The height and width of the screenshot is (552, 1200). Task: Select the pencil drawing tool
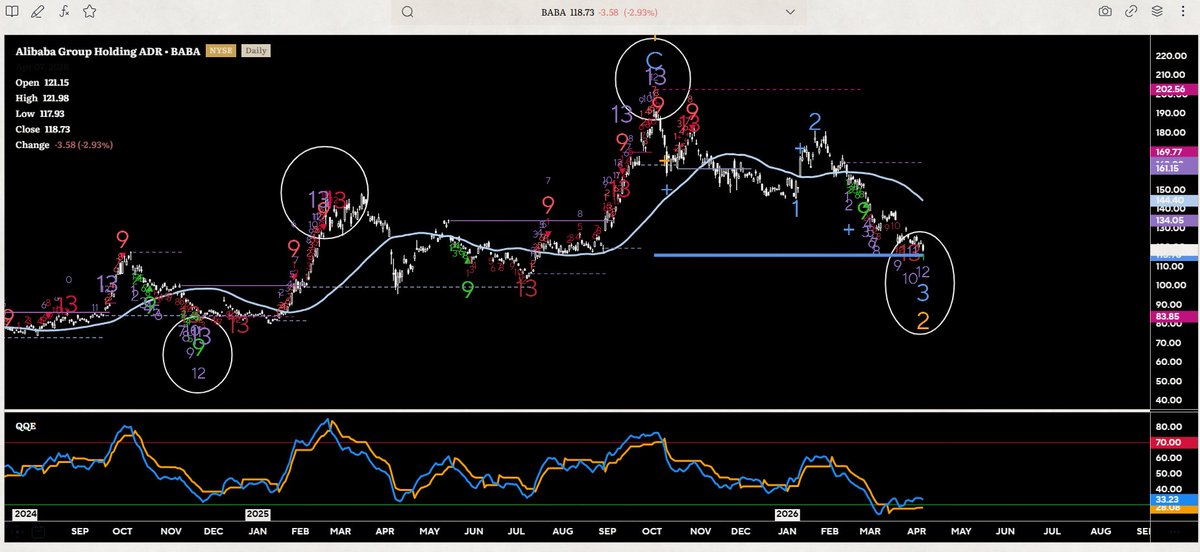38,12
